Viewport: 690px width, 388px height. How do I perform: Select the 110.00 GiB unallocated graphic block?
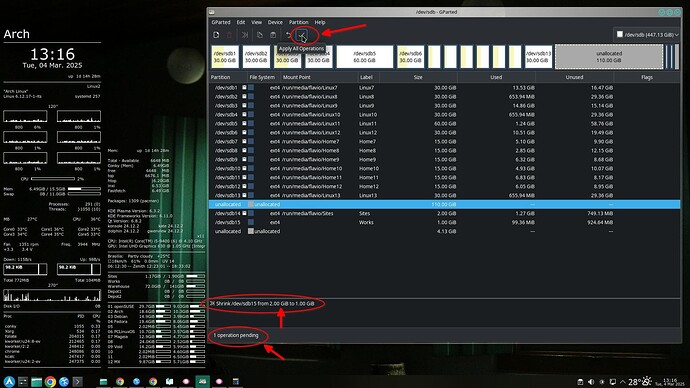[609, 57]
